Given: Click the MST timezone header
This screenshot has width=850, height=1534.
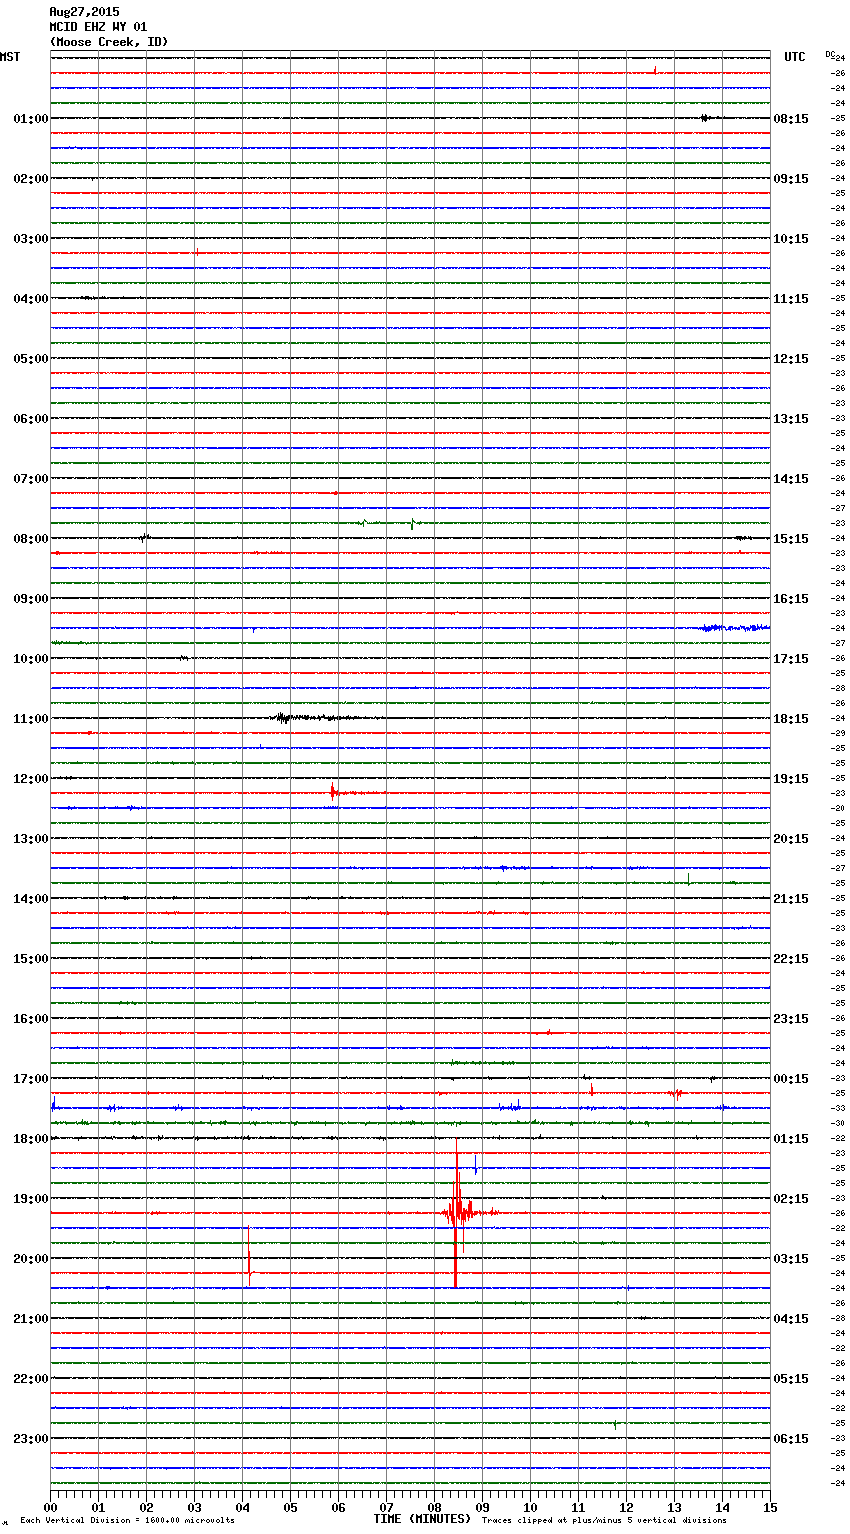Looking at the screenshot, I should (x=10, y=57).
